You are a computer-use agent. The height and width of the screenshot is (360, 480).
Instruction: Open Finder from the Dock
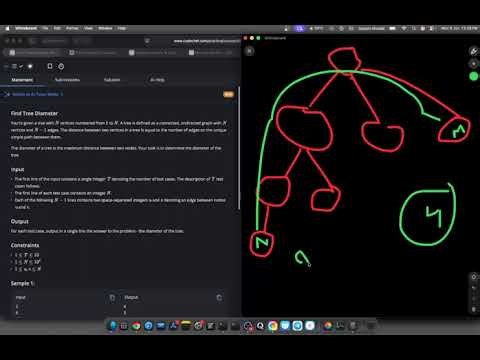coord(112,326)
